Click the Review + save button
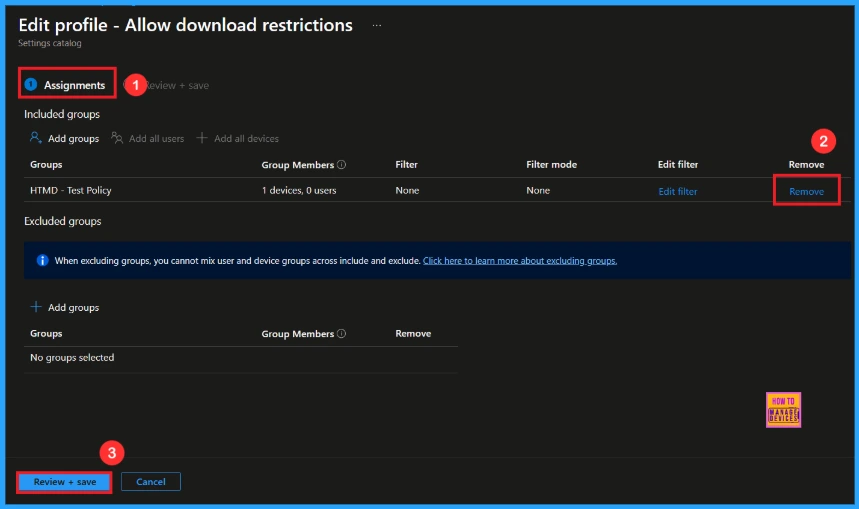This screenshot has width=859, height=509. point(65,482)
